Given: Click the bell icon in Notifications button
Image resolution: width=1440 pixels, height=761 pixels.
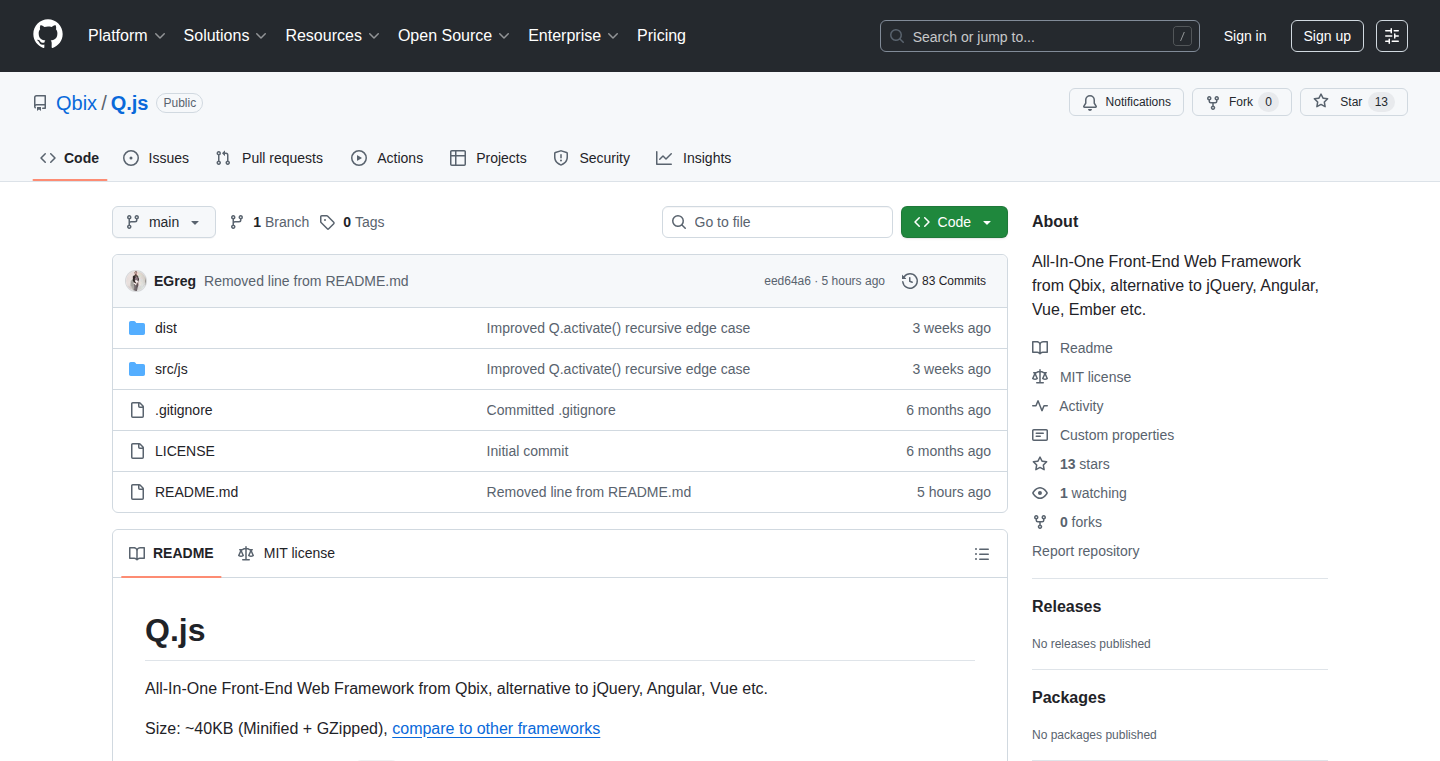Looking at the screenshot, I should [x=1090, y=102].
